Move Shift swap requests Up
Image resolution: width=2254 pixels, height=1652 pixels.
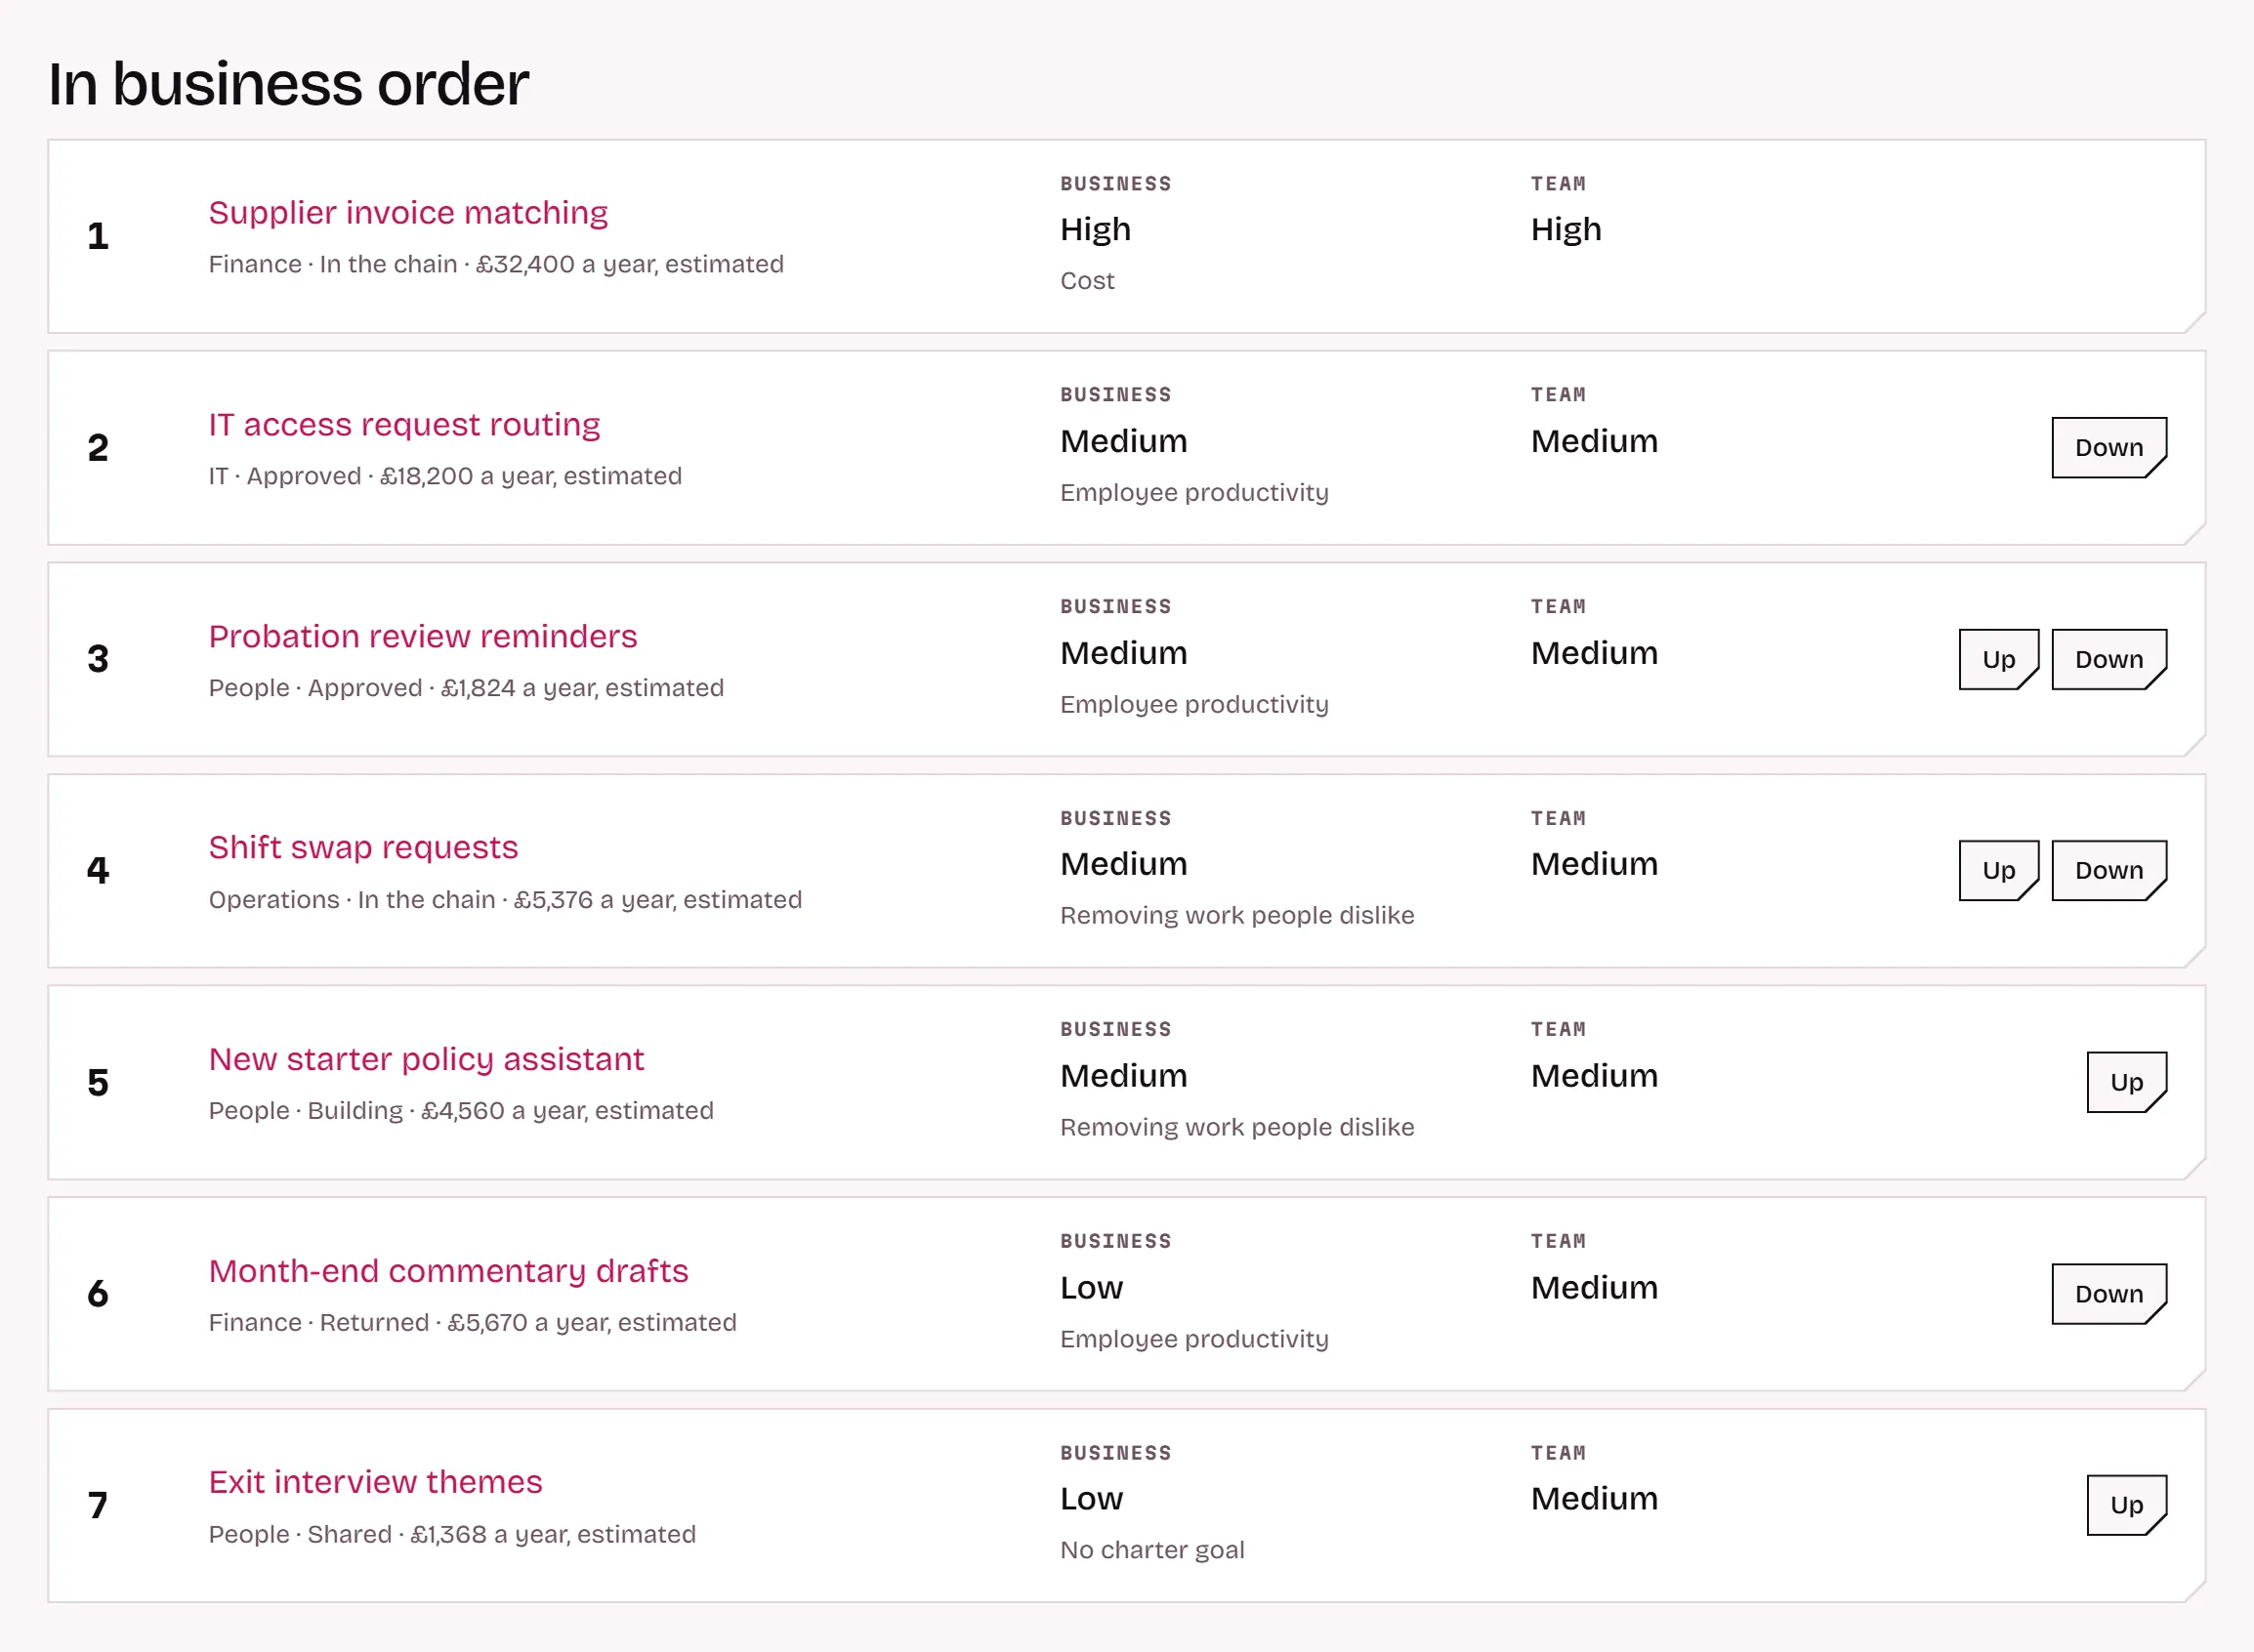[1998, 871]
